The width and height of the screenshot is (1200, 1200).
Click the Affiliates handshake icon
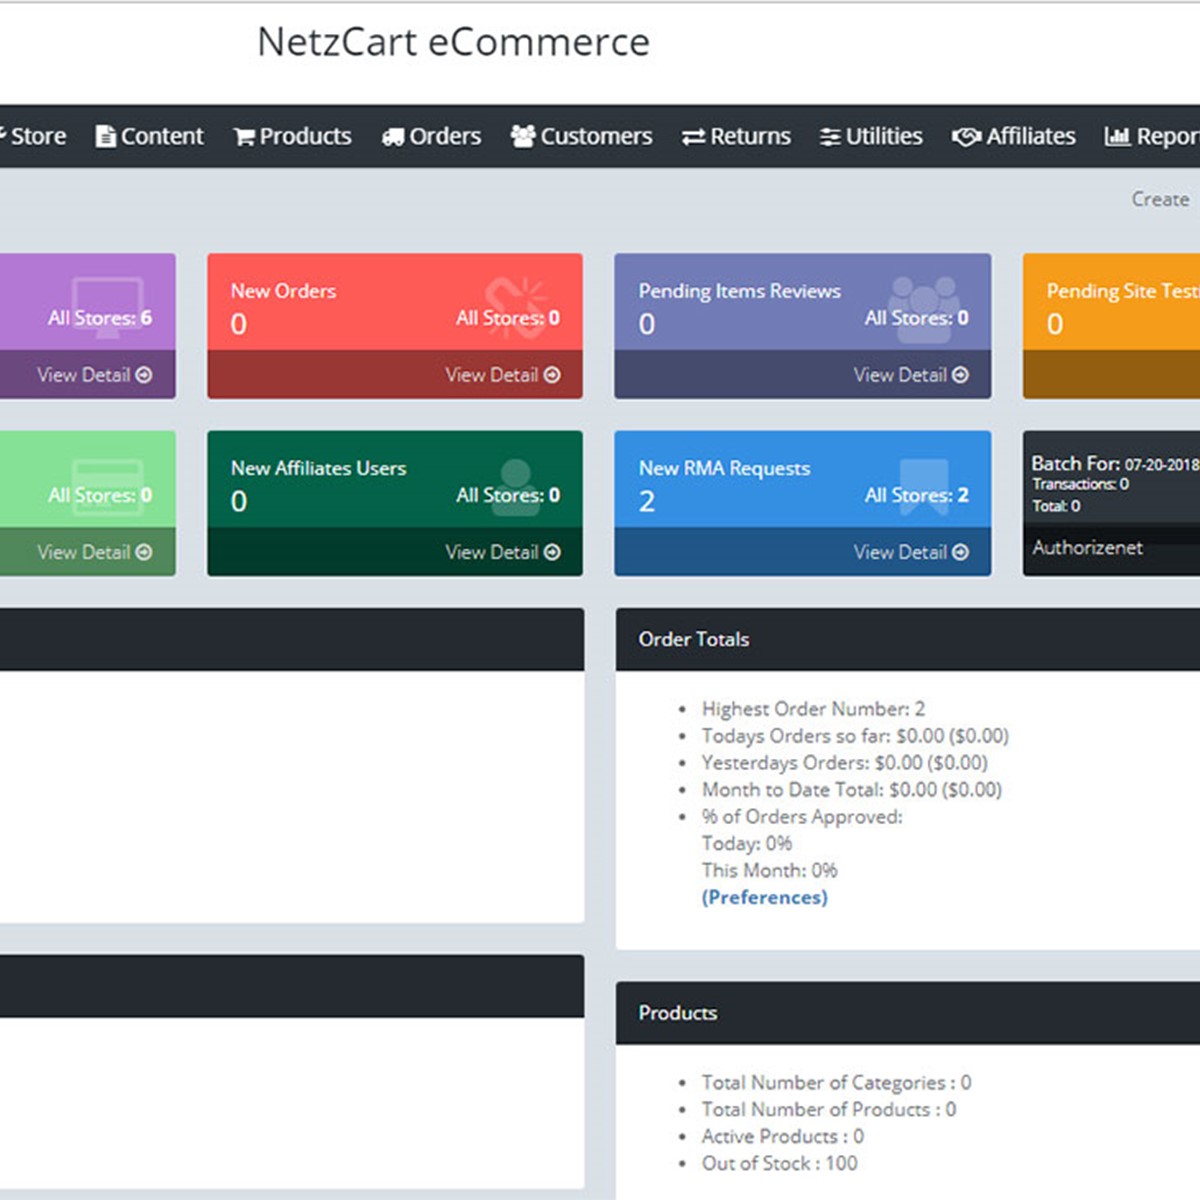966,137
